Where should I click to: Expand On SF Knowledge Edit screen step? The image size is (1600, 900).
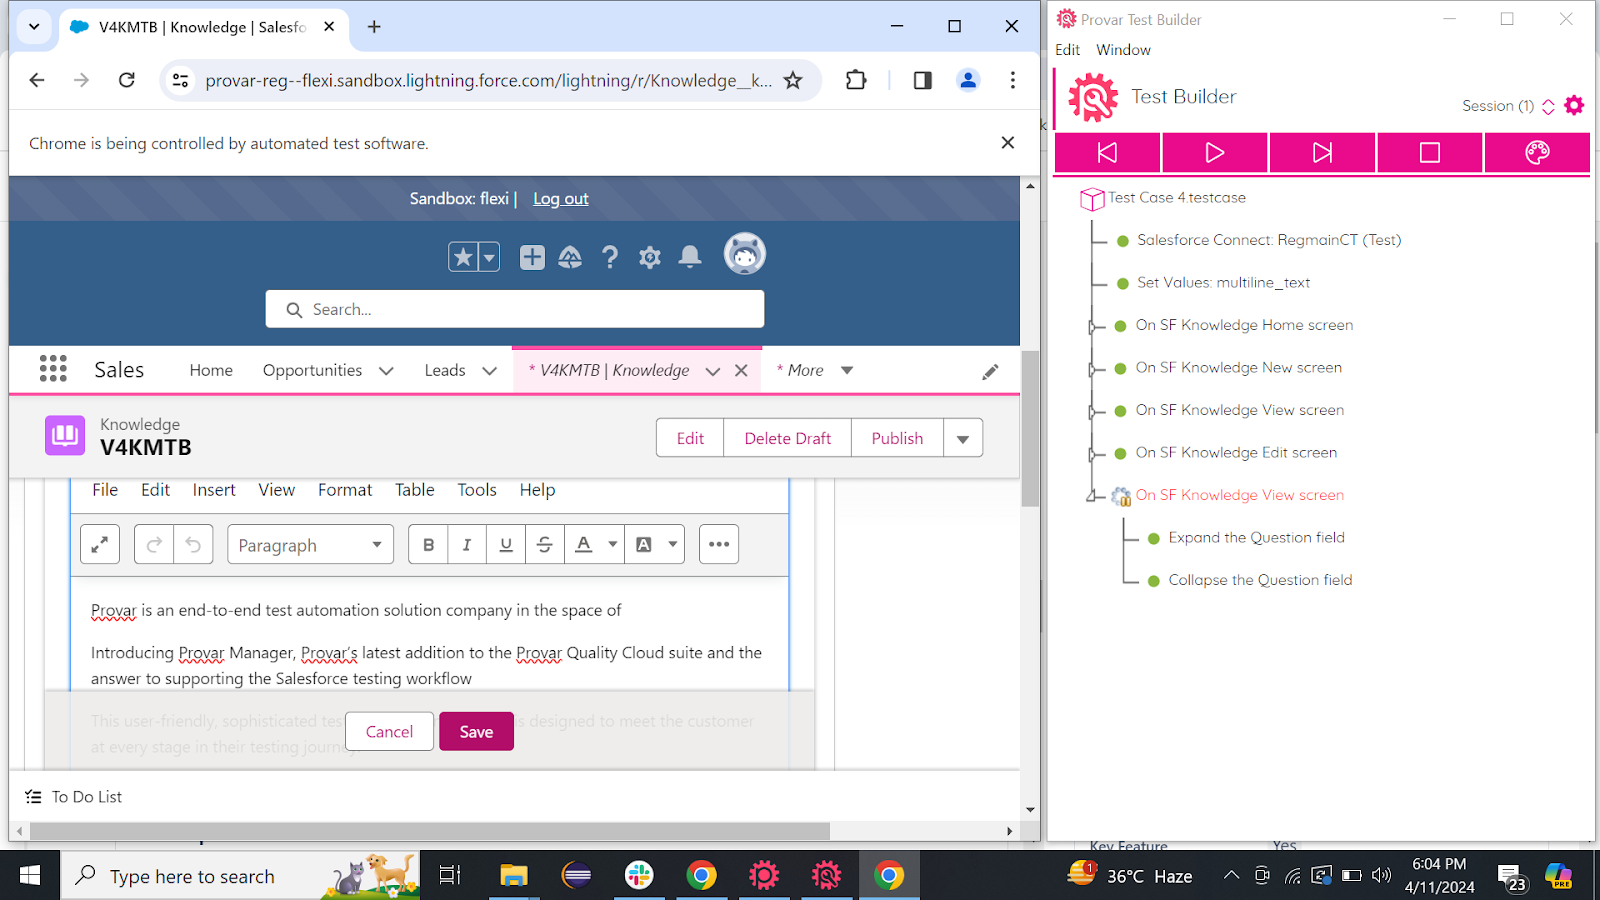[1093, 454]
